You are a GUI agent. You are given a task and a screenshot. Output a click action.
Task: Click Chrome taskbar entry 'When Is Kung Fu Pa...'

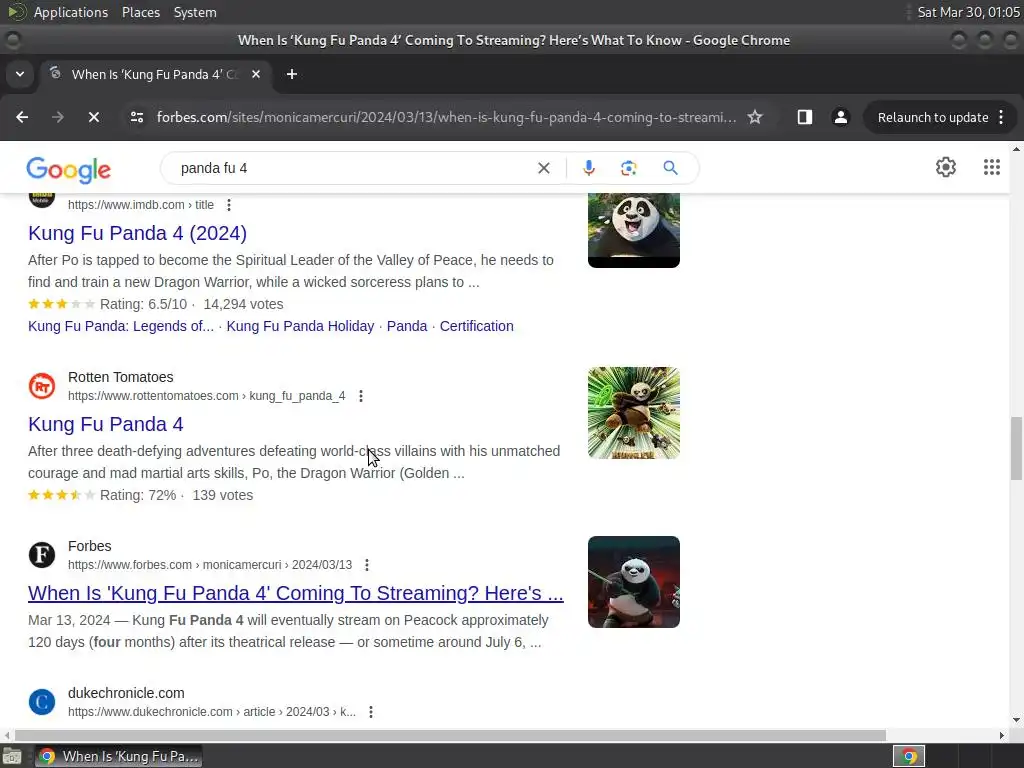tap(118, 756)
